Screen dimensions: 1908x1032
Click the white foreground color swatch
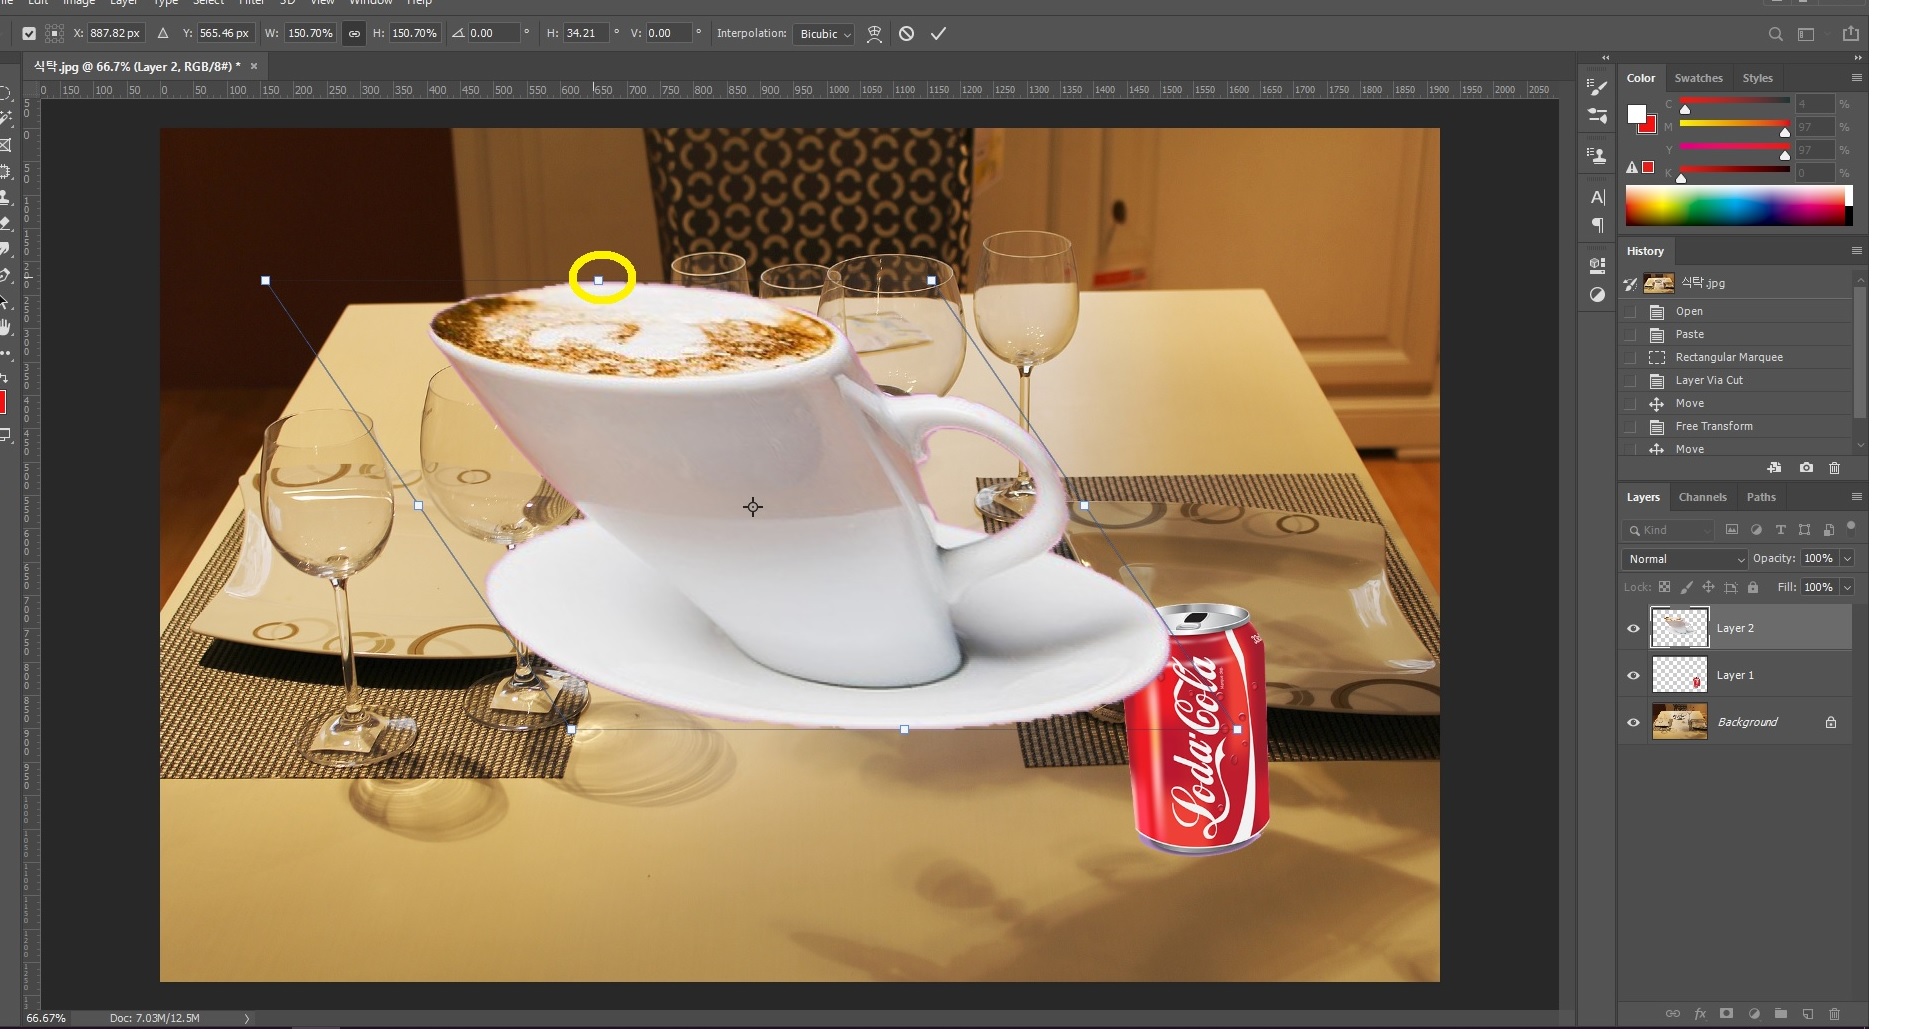pos(1636,114)
